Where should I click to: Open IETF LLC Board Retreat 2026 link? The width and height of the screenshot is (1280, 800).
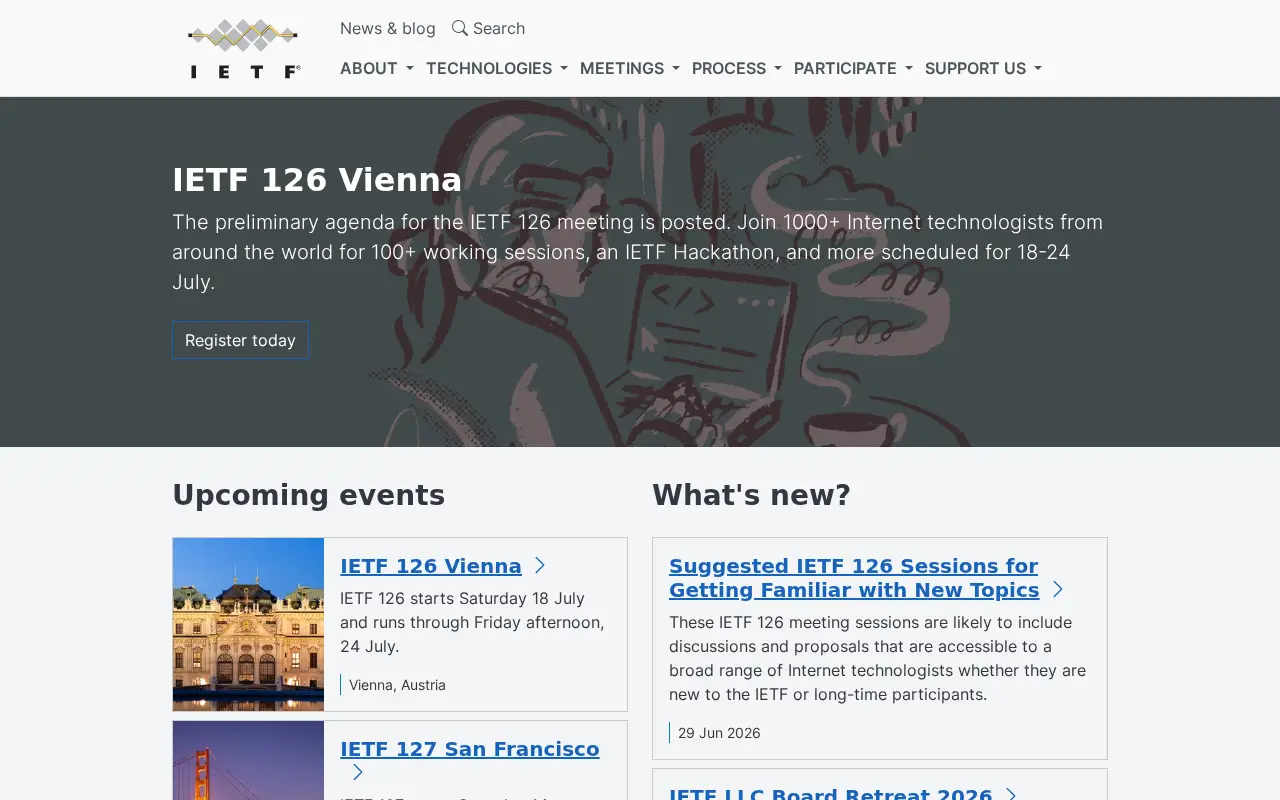coord(830,794)
